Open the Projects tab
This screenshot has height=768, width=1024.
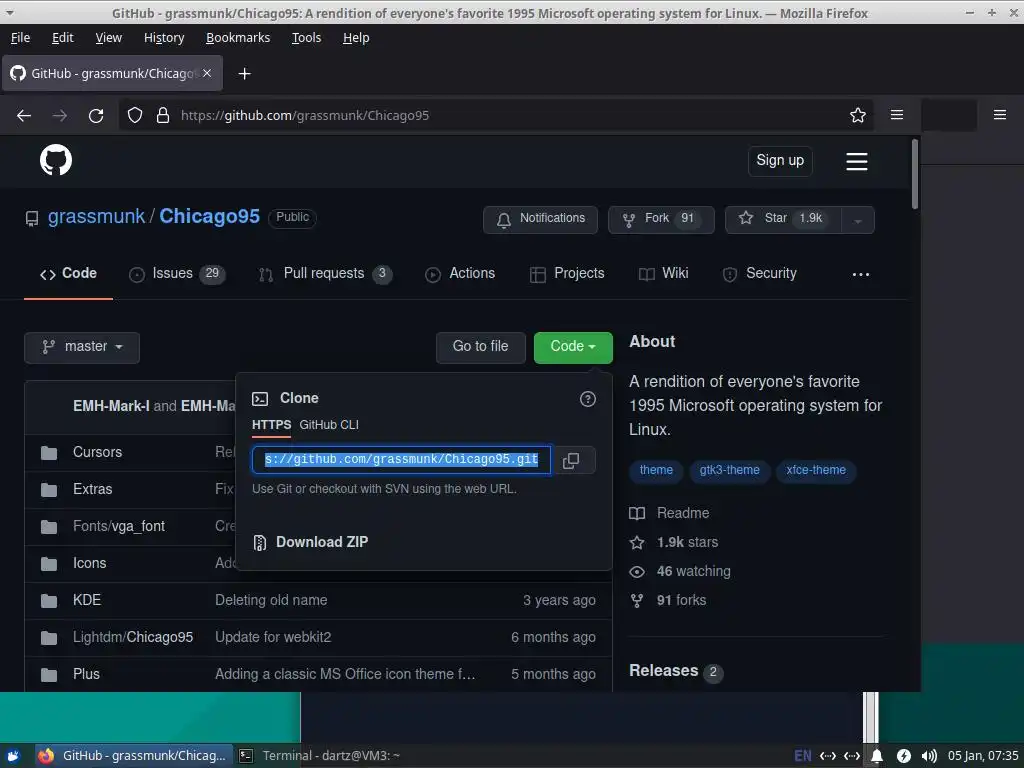567,274
